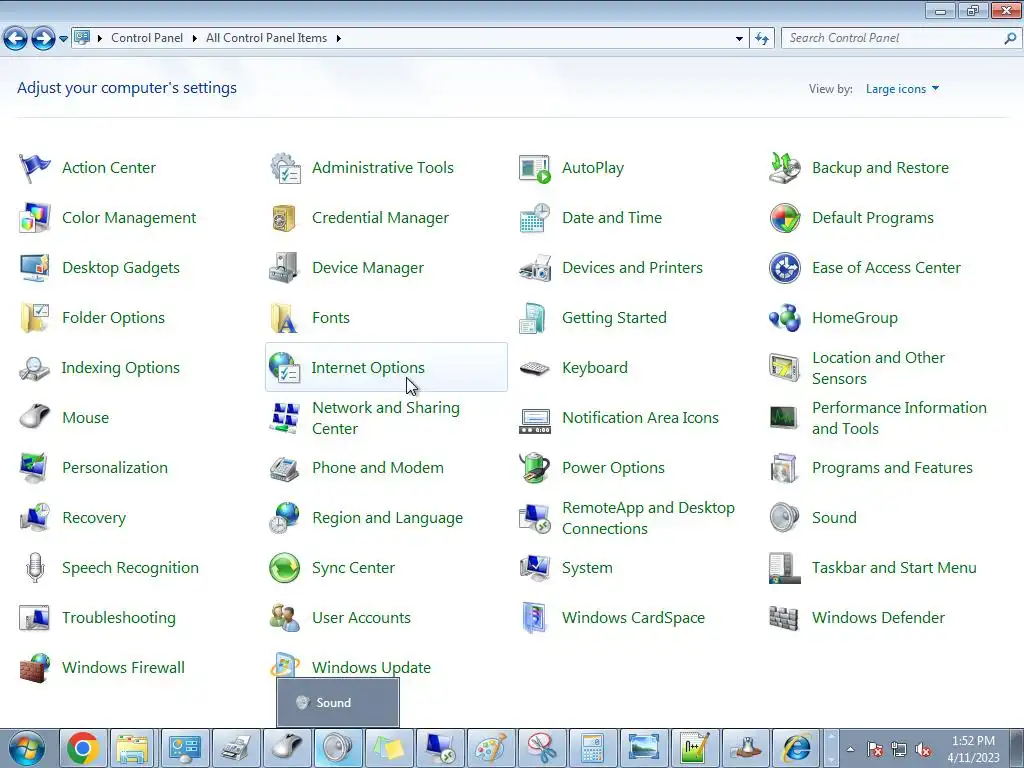Refresh the Control Panel address bar
The height and width of the screenshot is (768, 1024).
[x=761, y=39]
